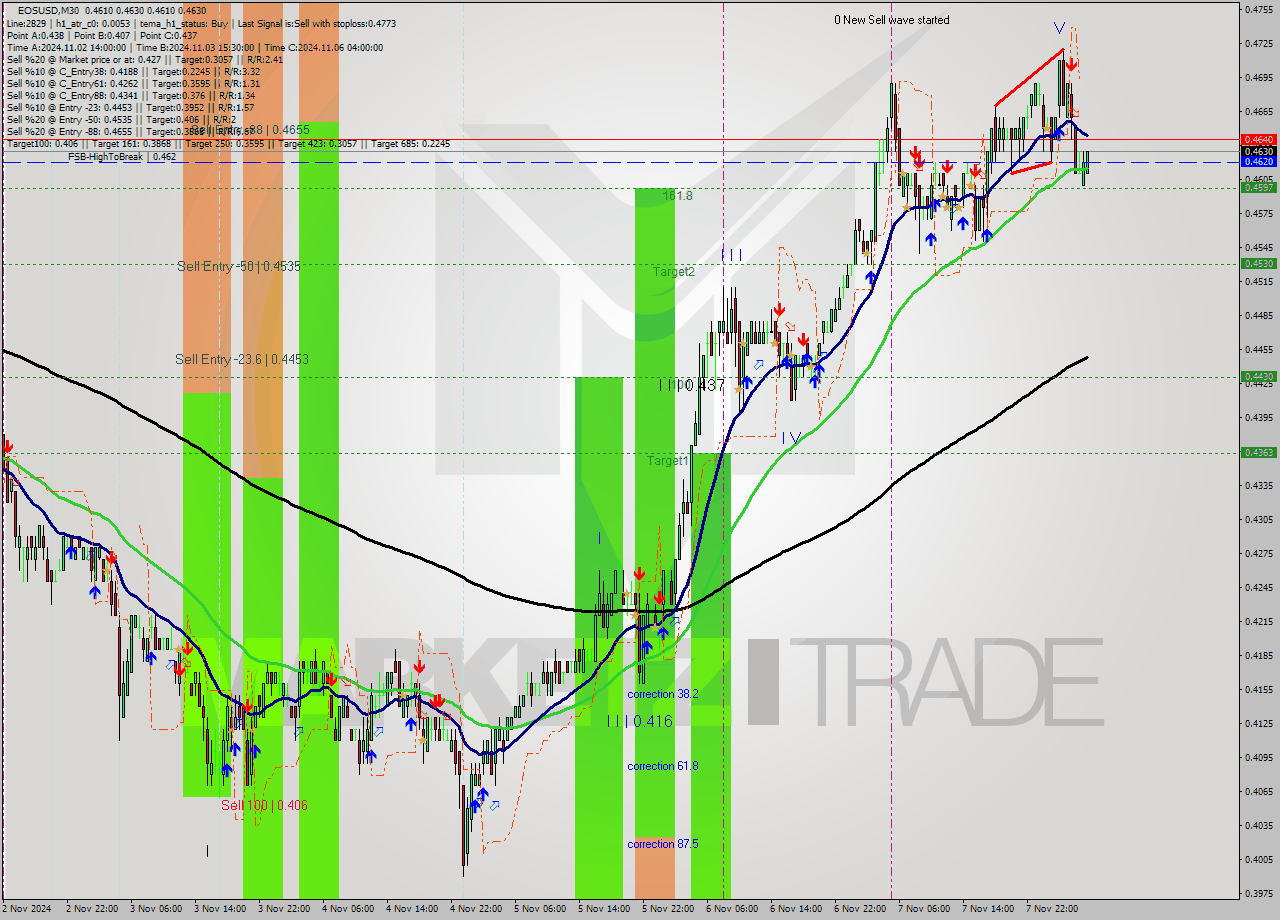Click the 'correction 87.5' label

662,844
